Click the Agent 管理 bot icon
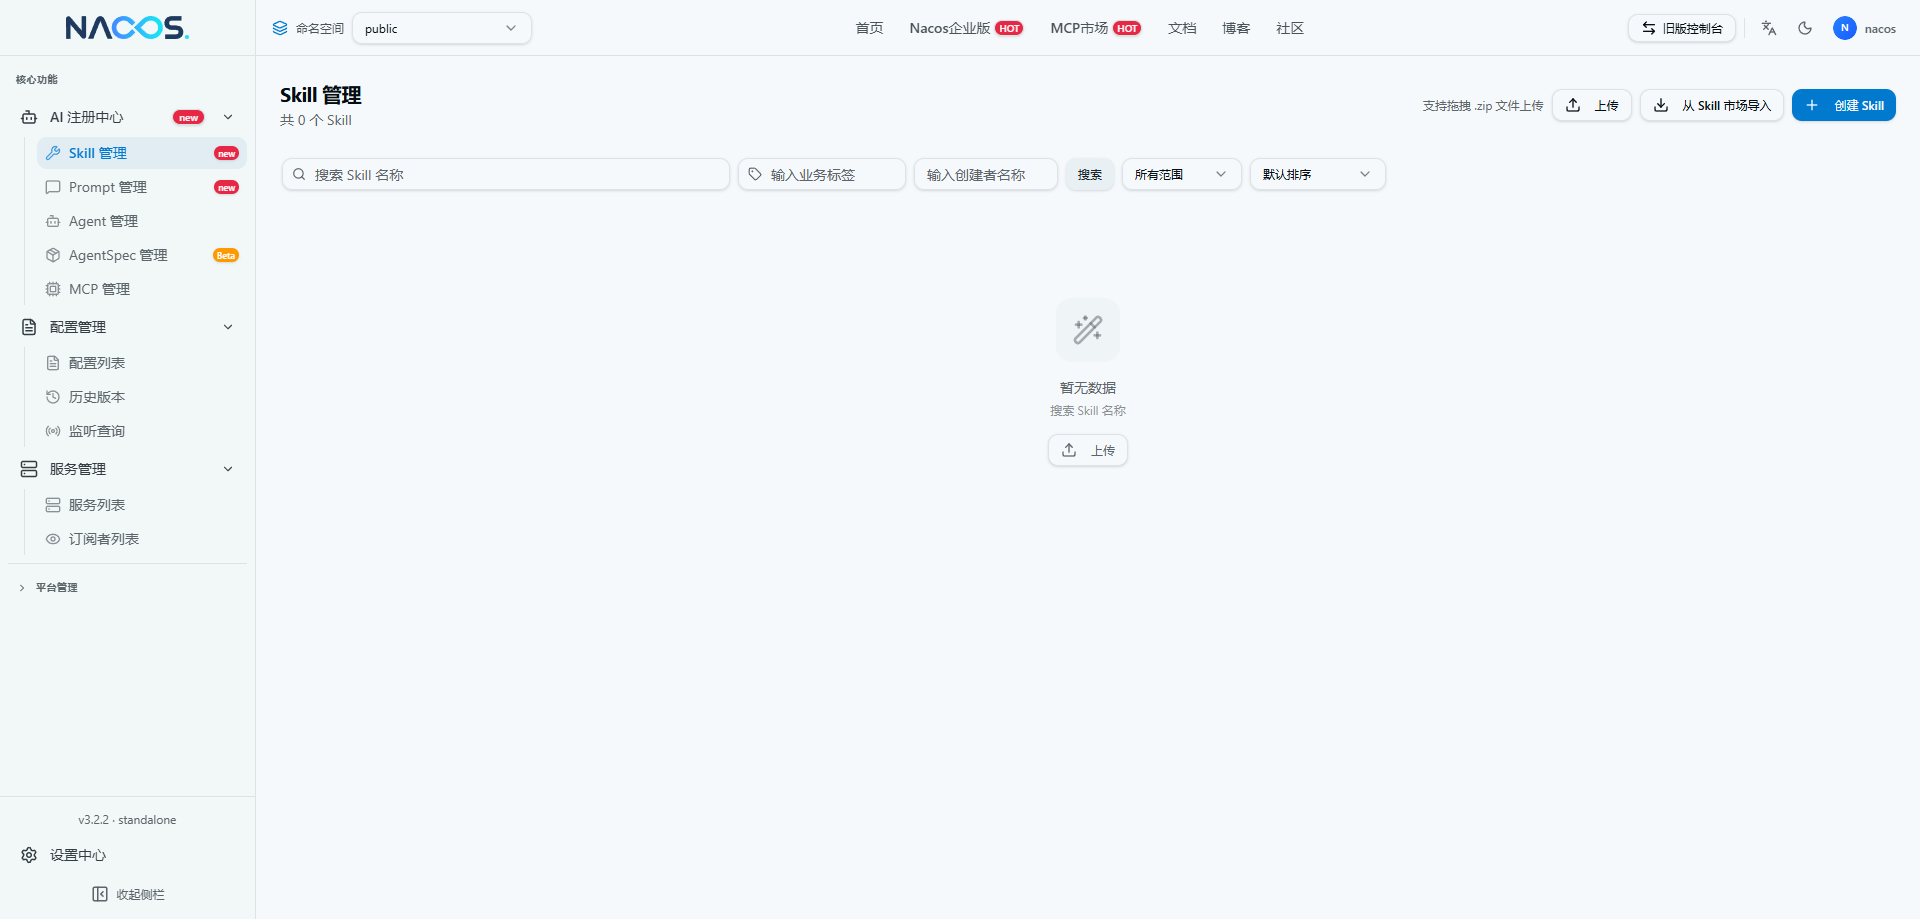This screenshot has width=1920, height=919. pos(53,221)
